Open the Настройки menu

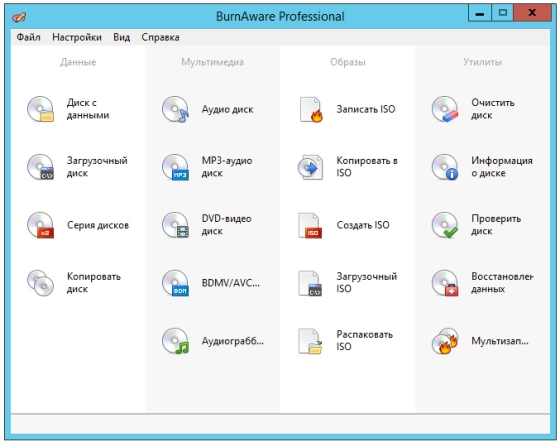click(x=77, y=37)
